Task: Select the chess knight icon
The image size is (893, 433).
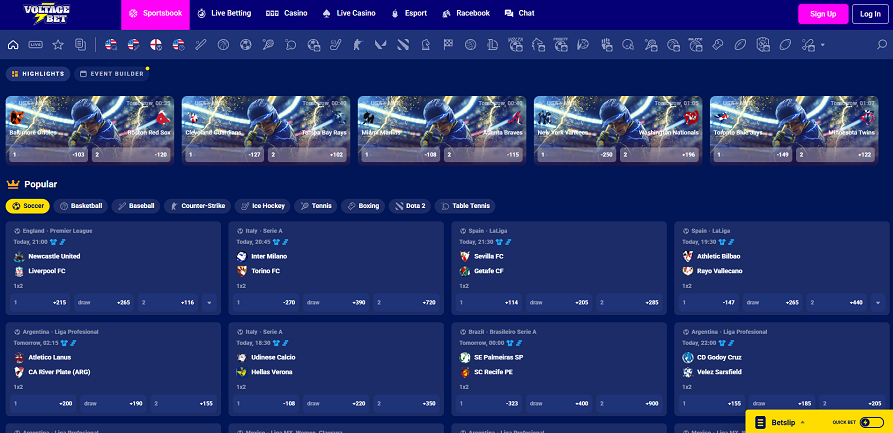Action: tap(425, 44)
